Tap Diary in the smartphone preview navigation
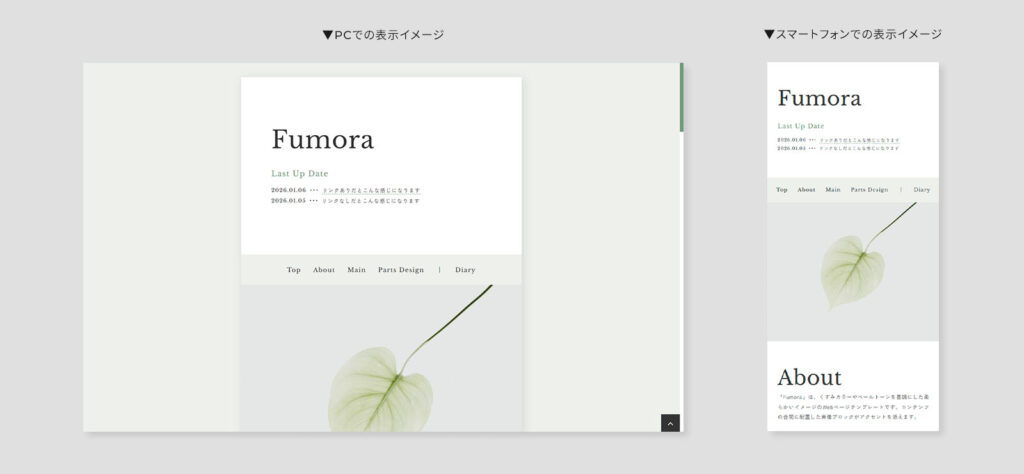The height and width of the screenshot is (474, 1024). click(921, 189)
